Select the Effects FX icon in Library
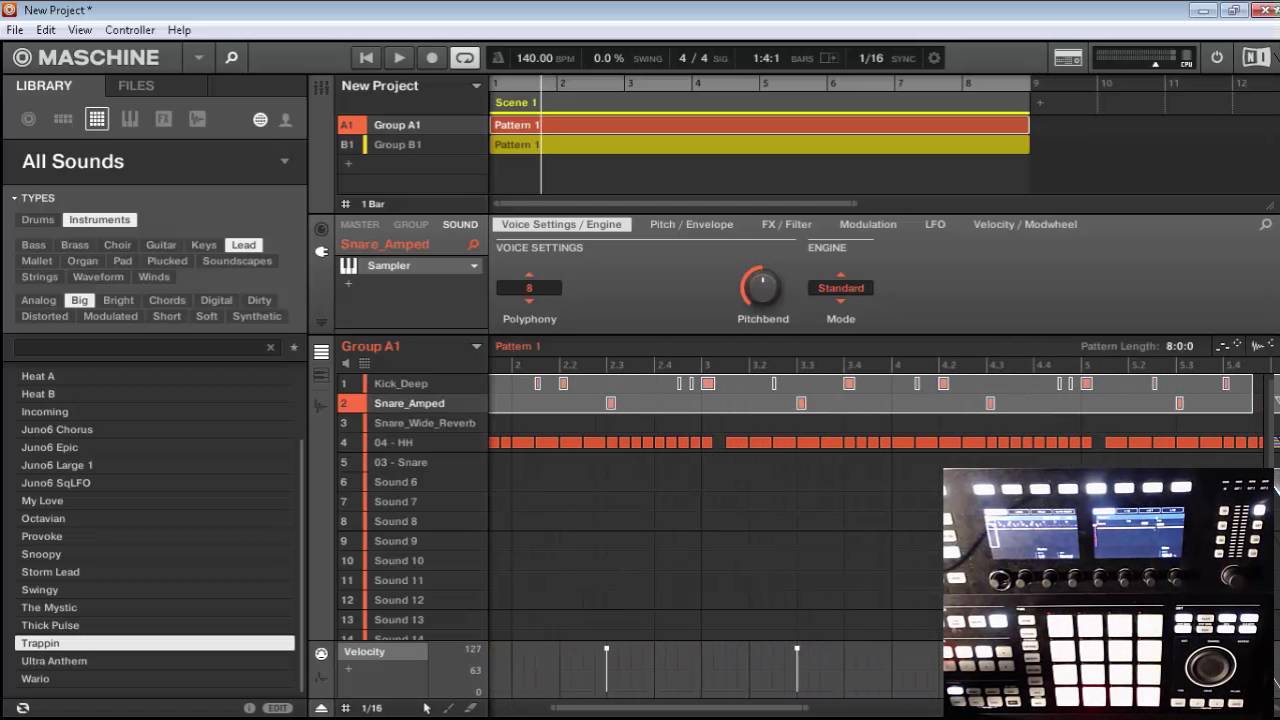This screenshot has height=720, width=1280. click(164, 119)
